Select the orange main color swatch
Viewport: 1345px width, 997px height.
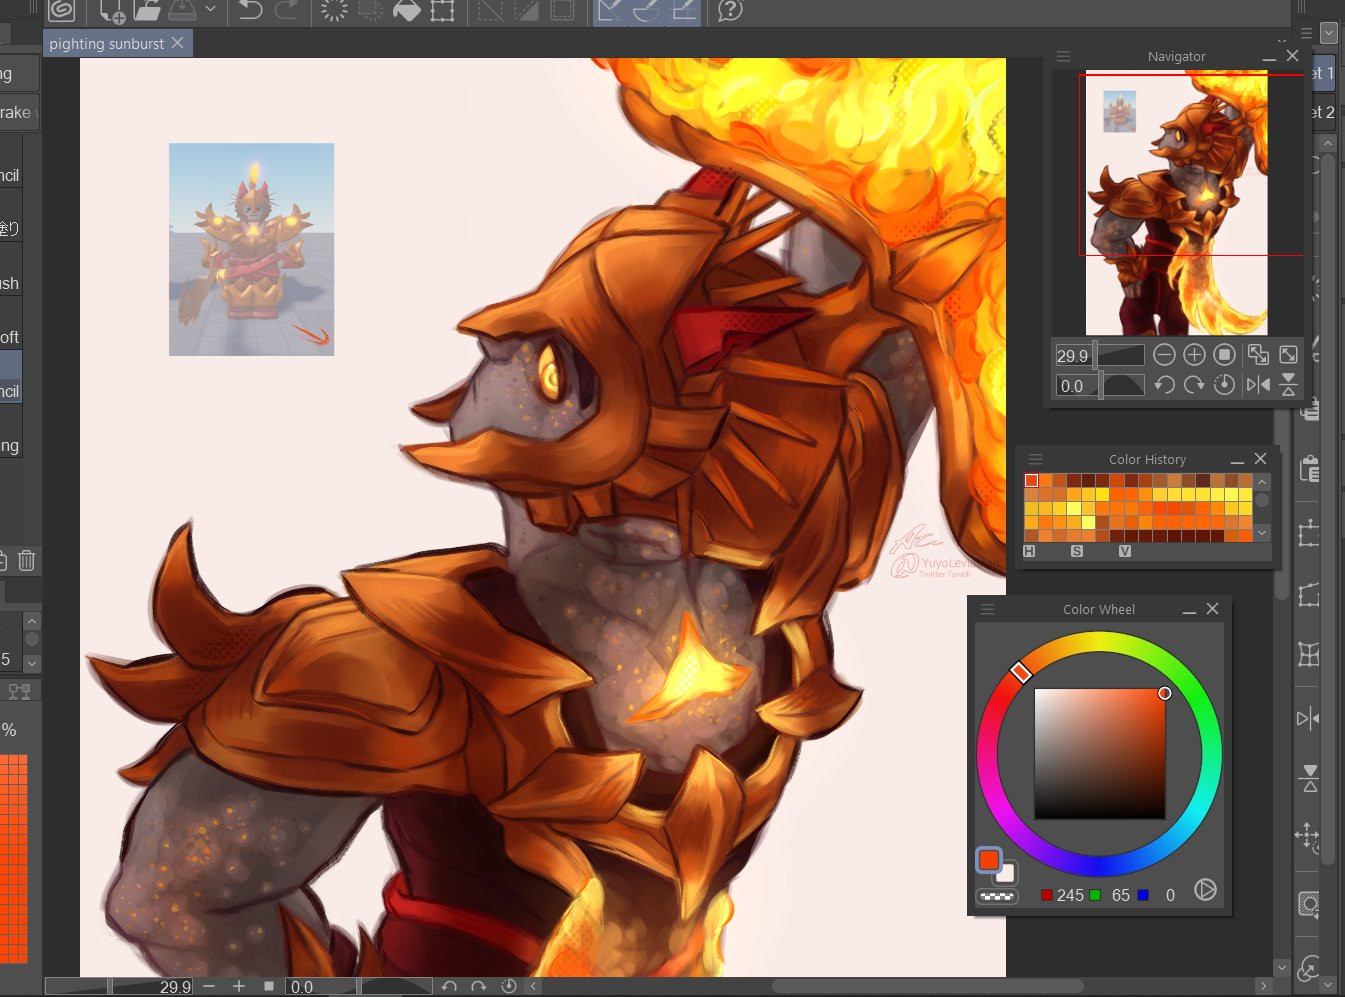pos(988,860)
